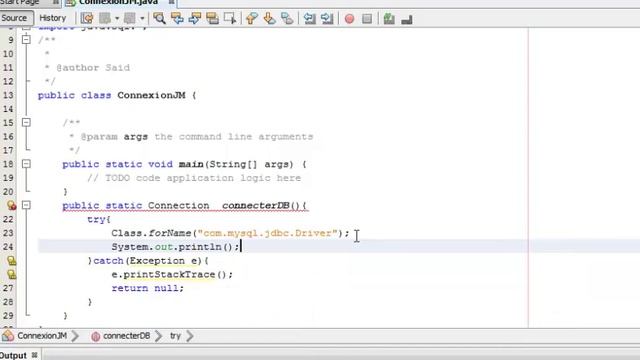The image size is (640, 360).
Task: Click the Uncomment code icon
Action: (x=407, y=19)
